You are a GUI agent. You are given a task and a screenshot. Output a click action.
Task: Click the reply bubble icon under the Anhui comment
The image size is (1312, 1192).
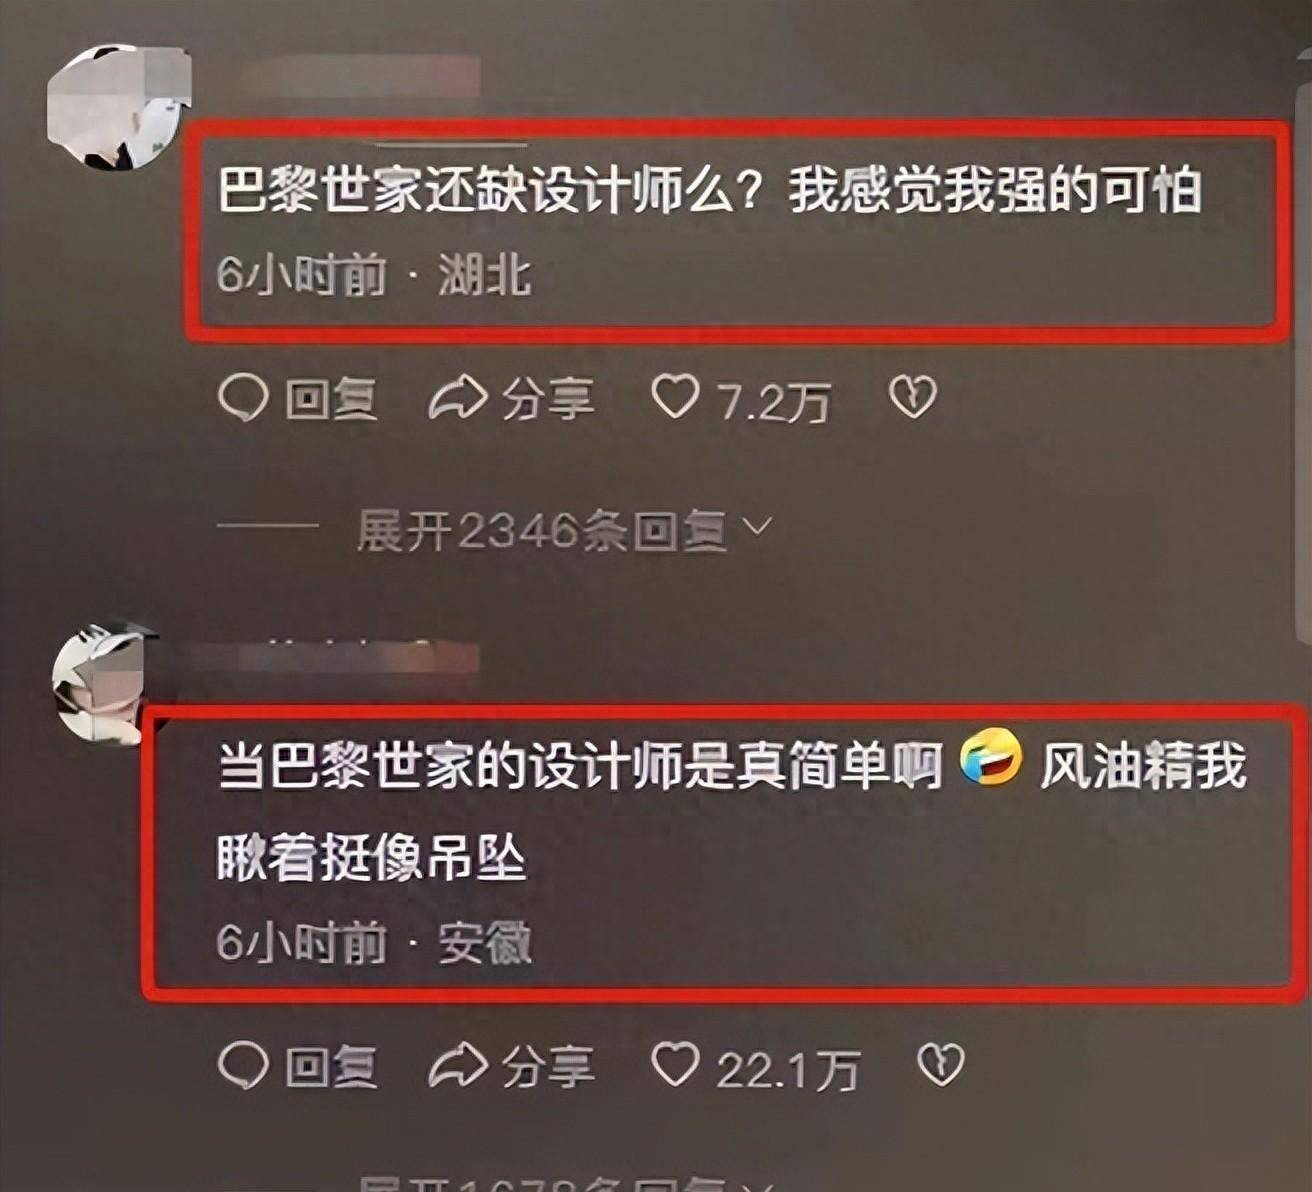[x=243, y=1065]
